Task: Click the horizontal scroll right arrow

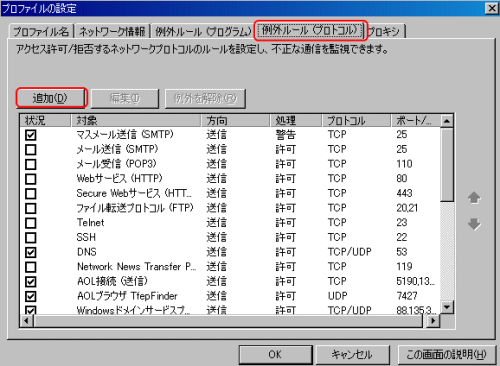Action: click(433, 321)
